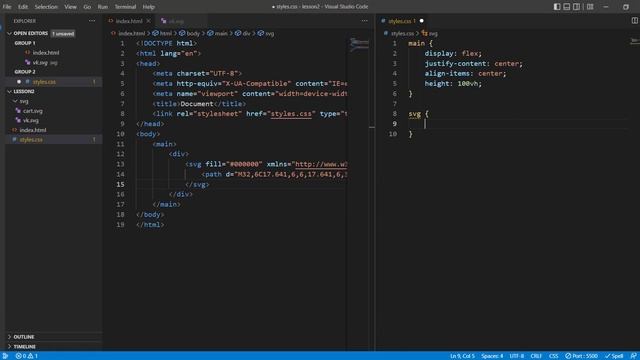
Task: Change indentation via Spaces: 4
Action: click(492, 356)
